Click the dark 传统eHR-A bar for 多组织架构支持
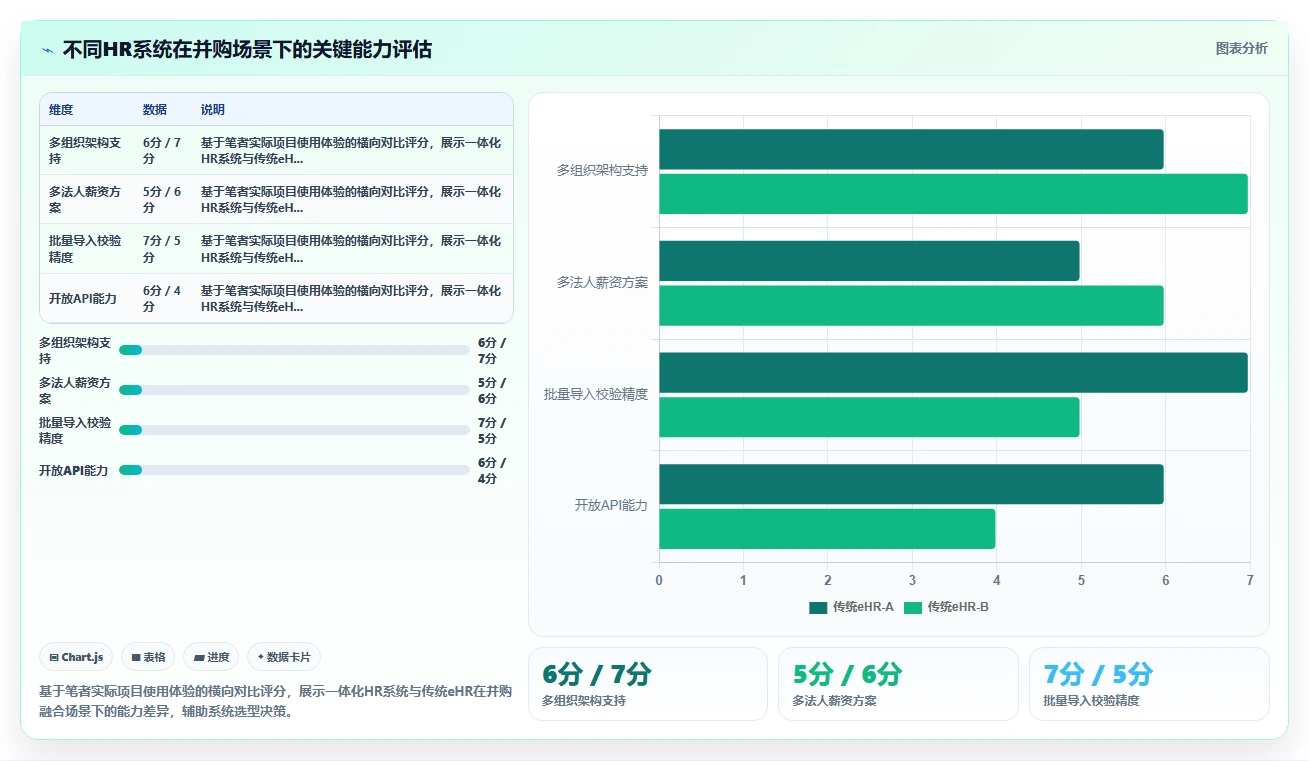This screenshot has width=1309, height=761. click(911, 149)
